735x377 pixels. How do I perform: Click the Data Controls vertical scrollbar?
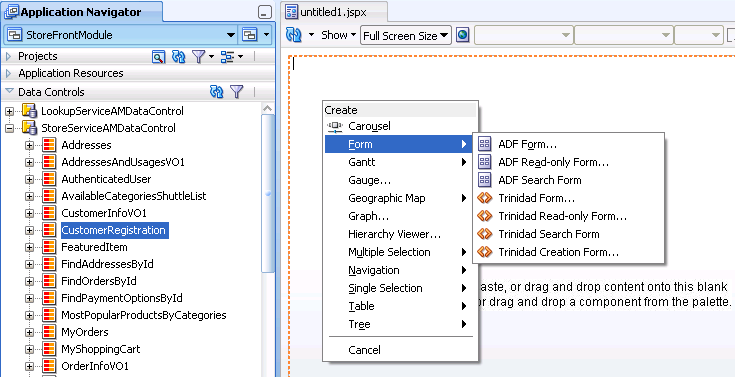268,192
